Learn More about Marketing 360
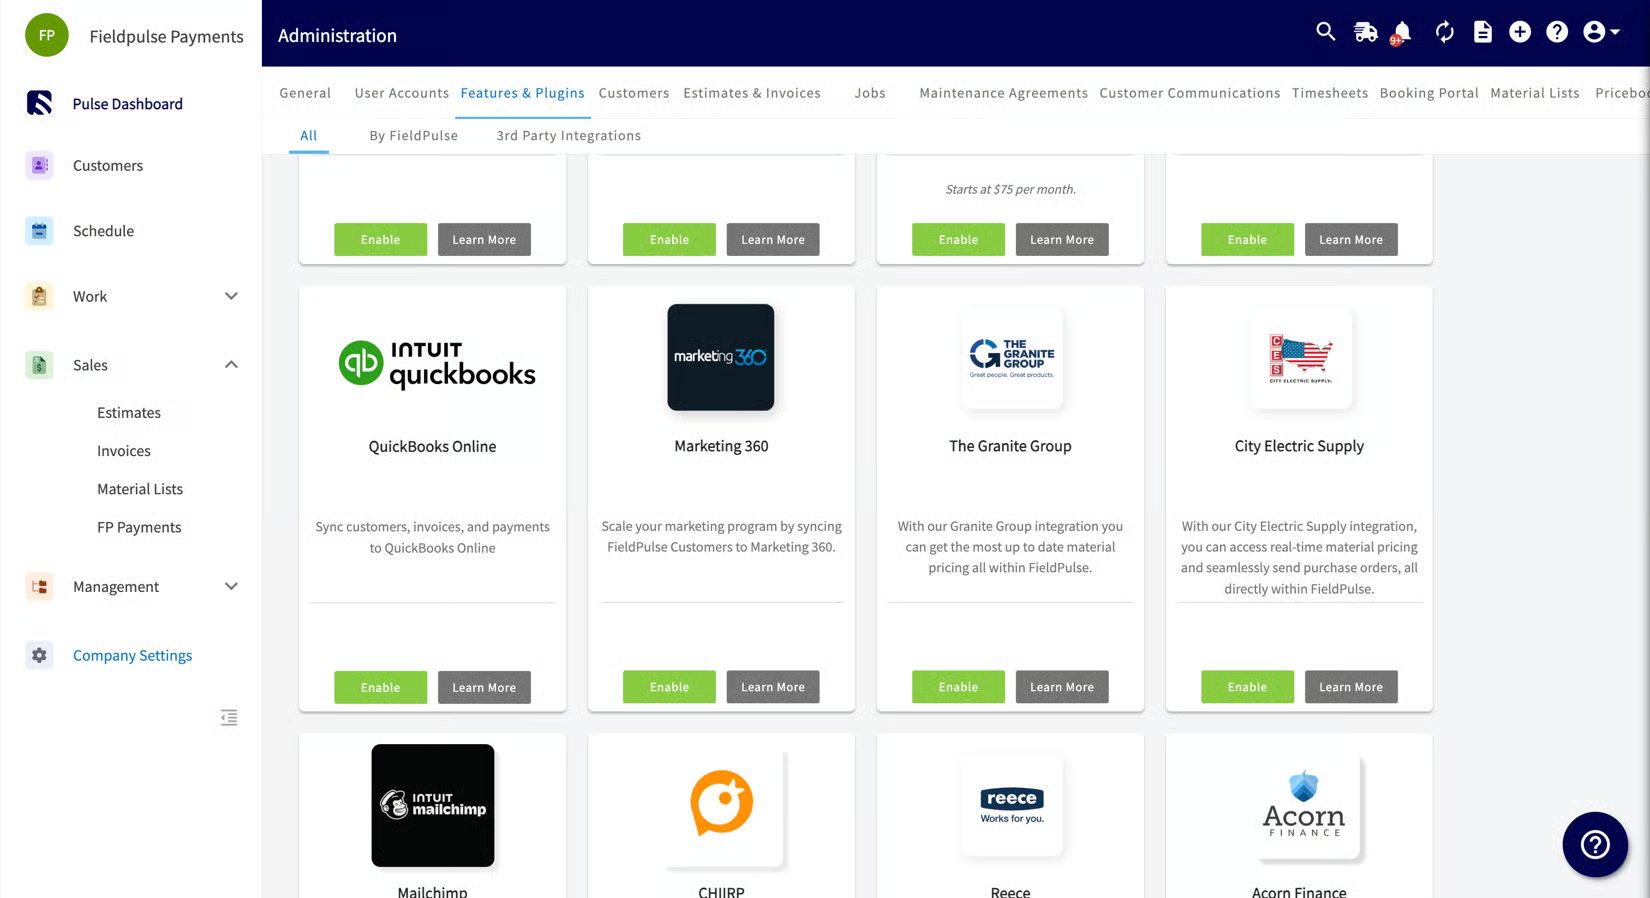1650x898 pixels. 773,687
